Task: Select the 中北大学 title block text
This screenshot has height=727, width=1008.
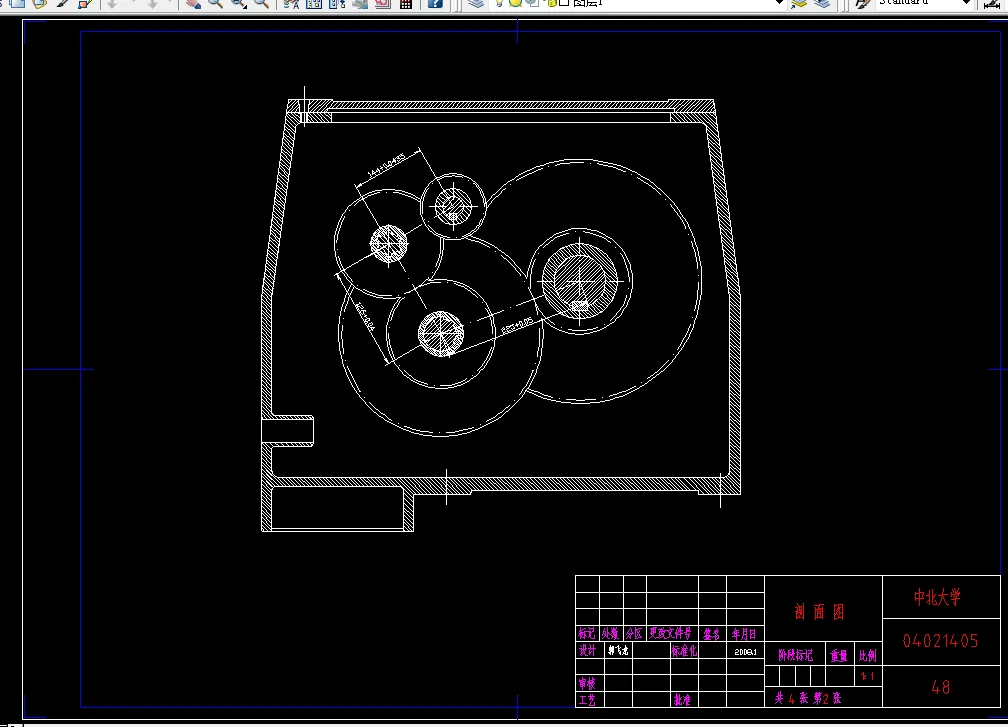Action: (937, 597)
